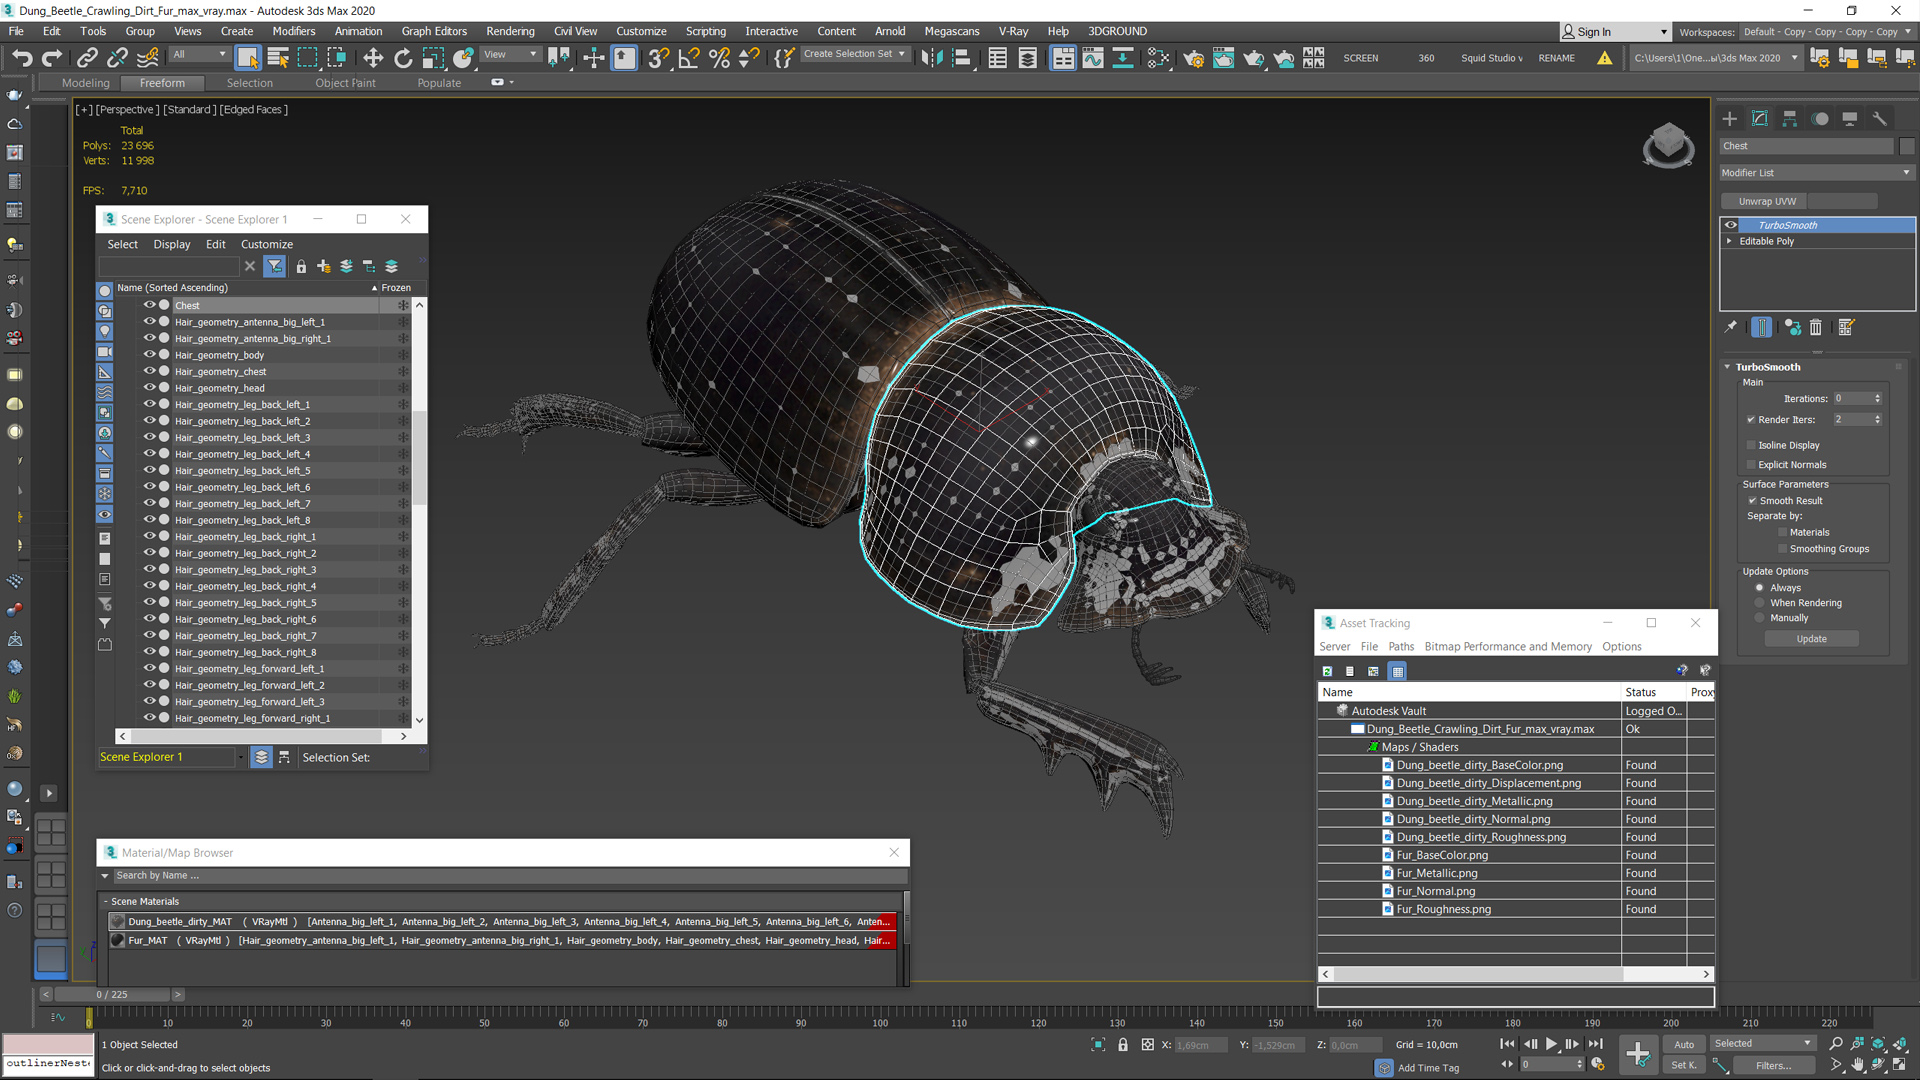Check Separate by Smoothing Groups

[x=1782, y=549]
